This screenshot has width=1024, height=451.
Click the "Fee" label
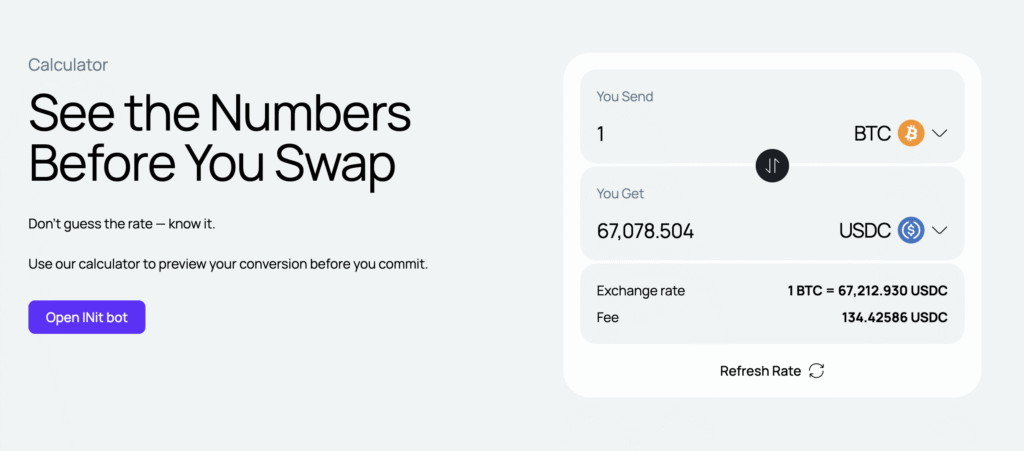pyautogui.click(x=608, y=318)
